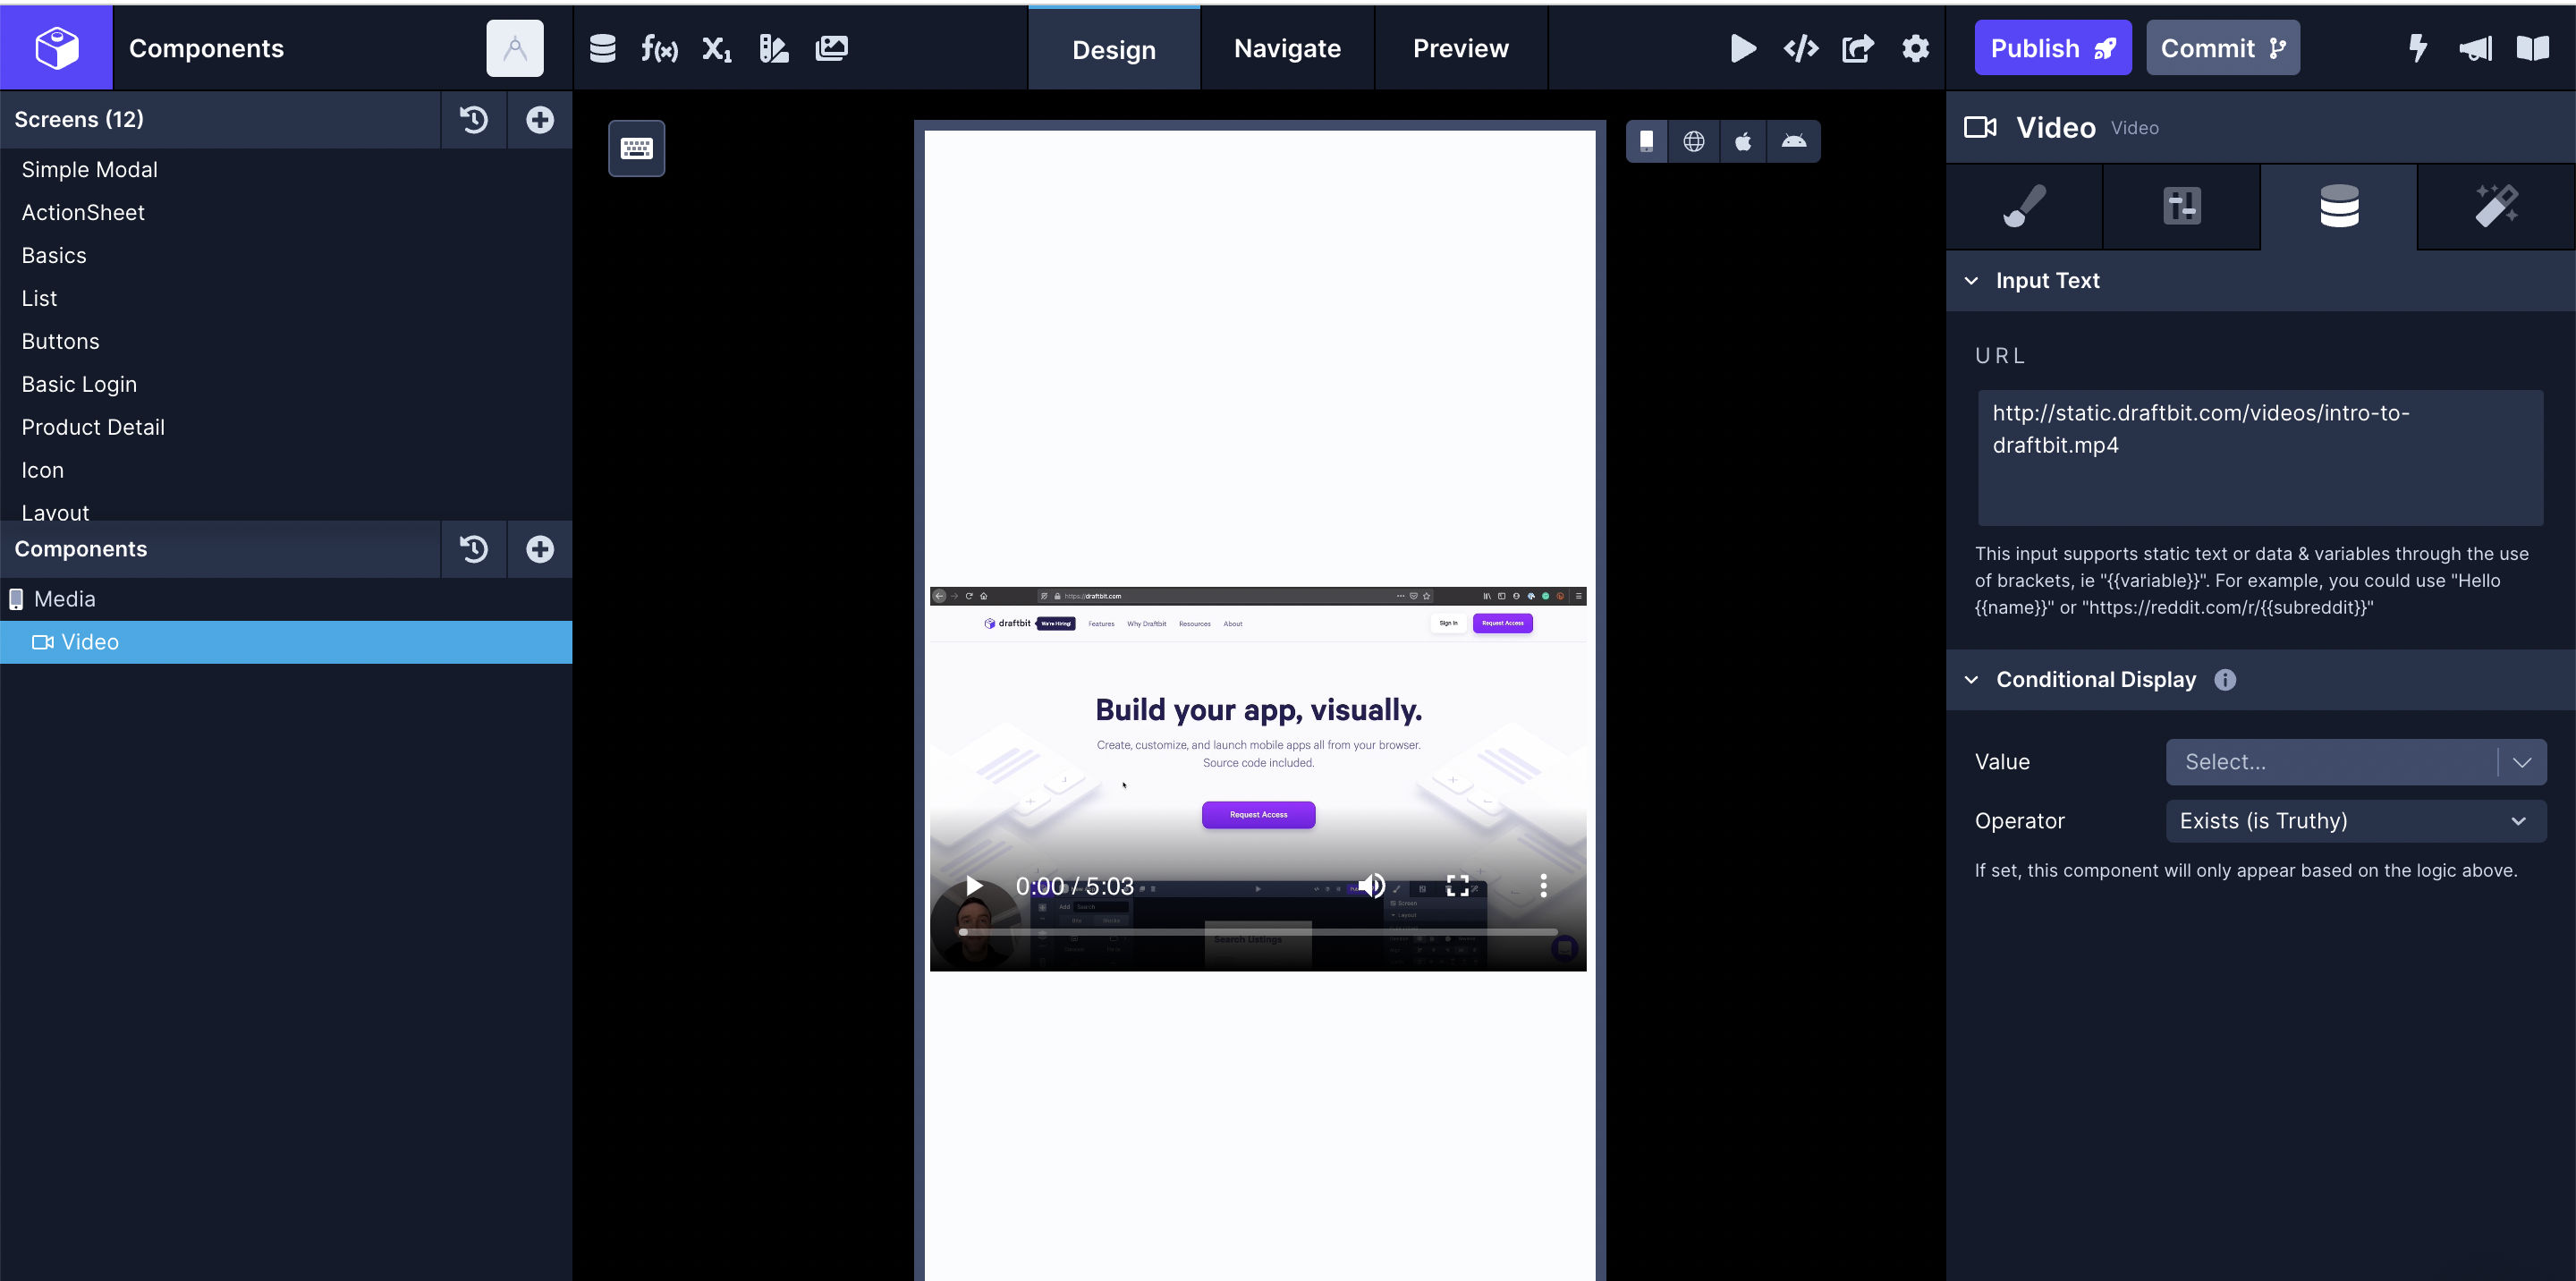This screenshot has width=2576, height=1281.
Task: Switch to the Design tab
Action: (x=1114, y=49)
